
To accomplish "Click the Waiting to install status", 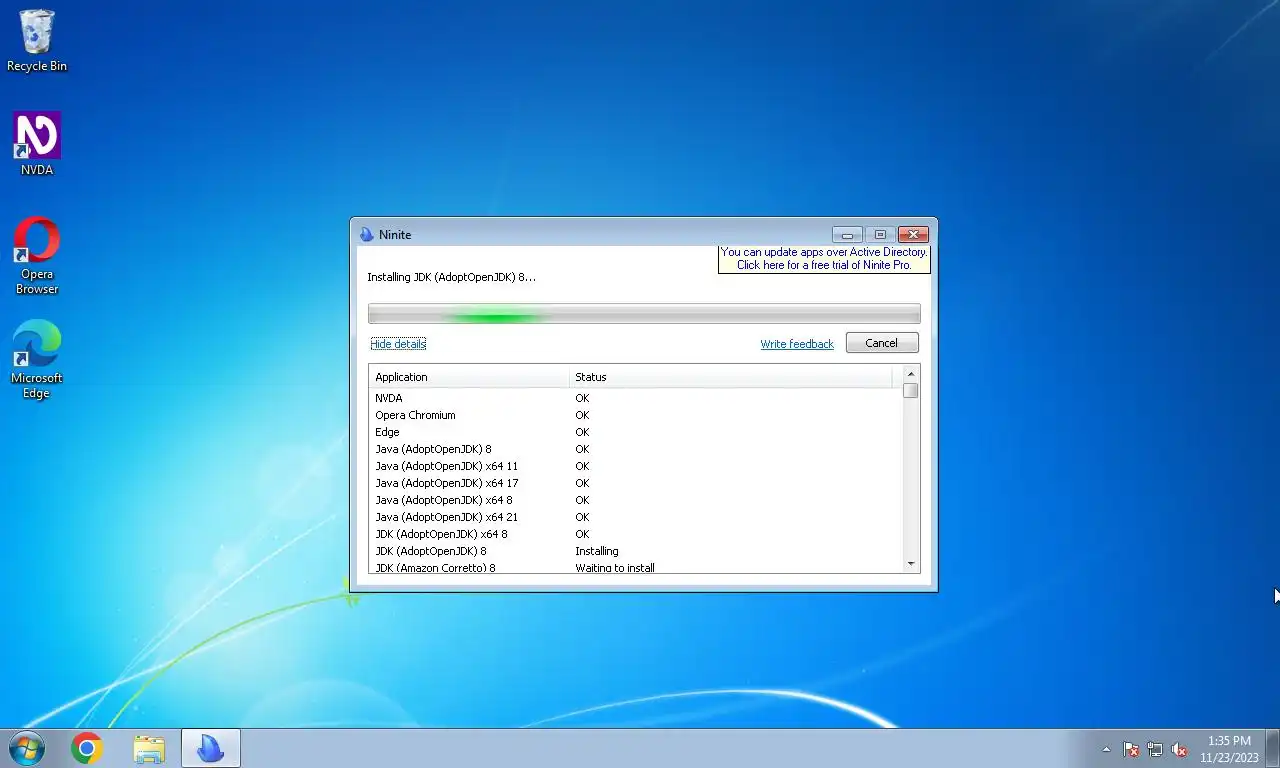I will [x=615, y=568].
